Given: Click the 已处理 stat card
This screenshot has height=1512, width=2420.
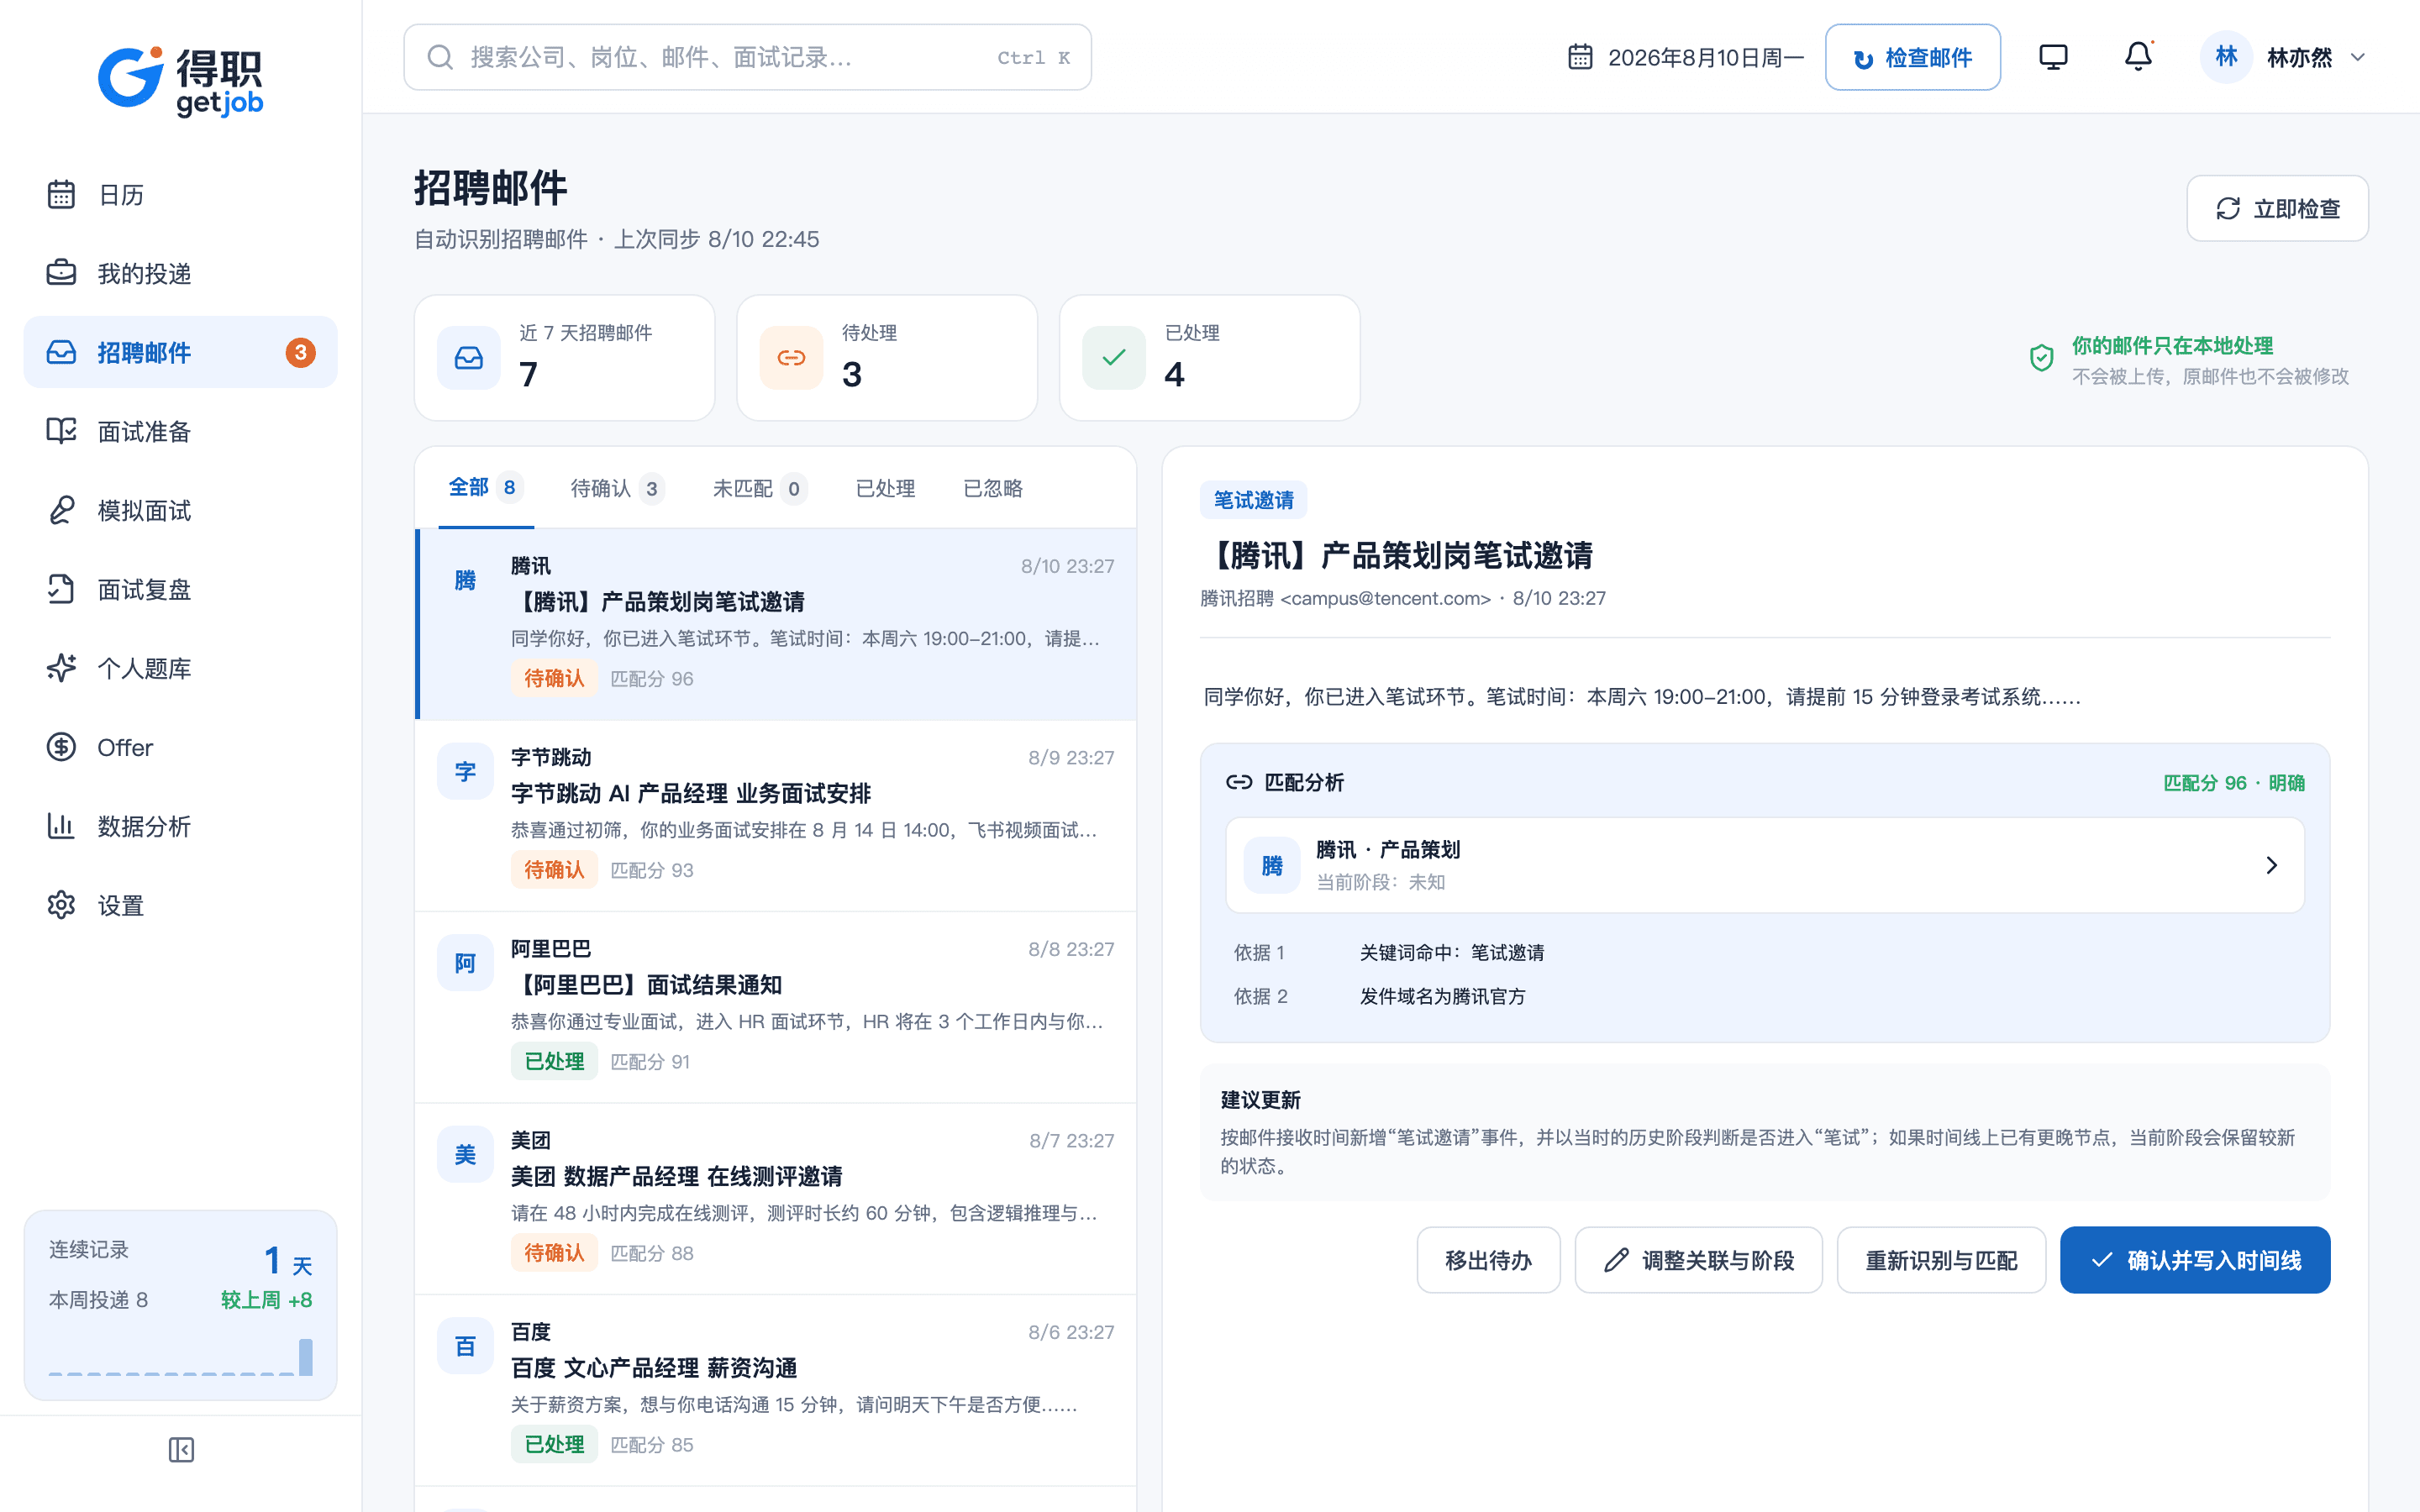Looking at the screenshot, I should click(x=1209, y=357).
